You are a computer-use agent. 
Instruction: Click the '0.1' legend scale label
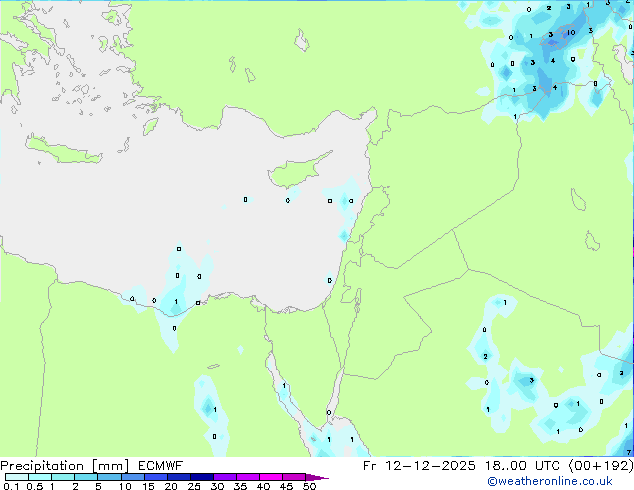point(11,486)
